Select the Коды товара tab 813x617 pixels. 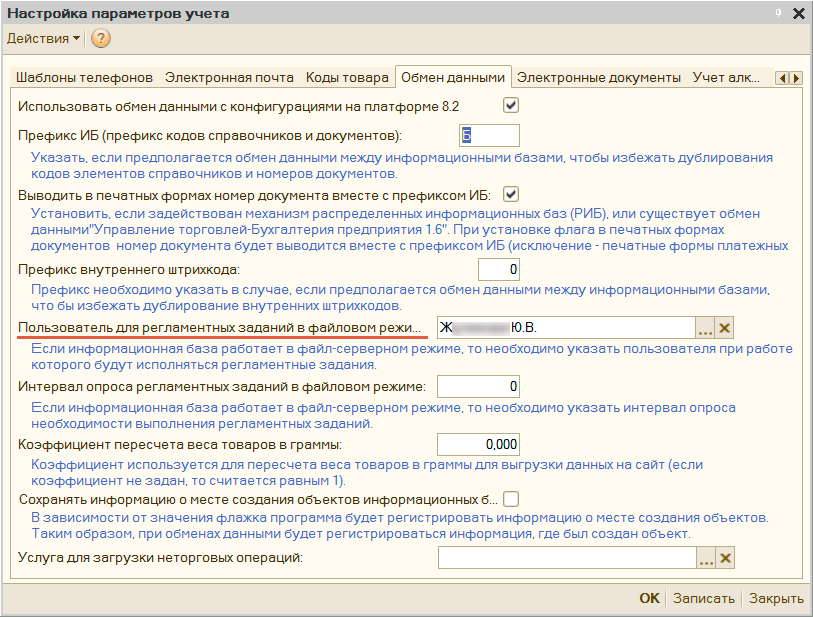(x=347, y=77)
